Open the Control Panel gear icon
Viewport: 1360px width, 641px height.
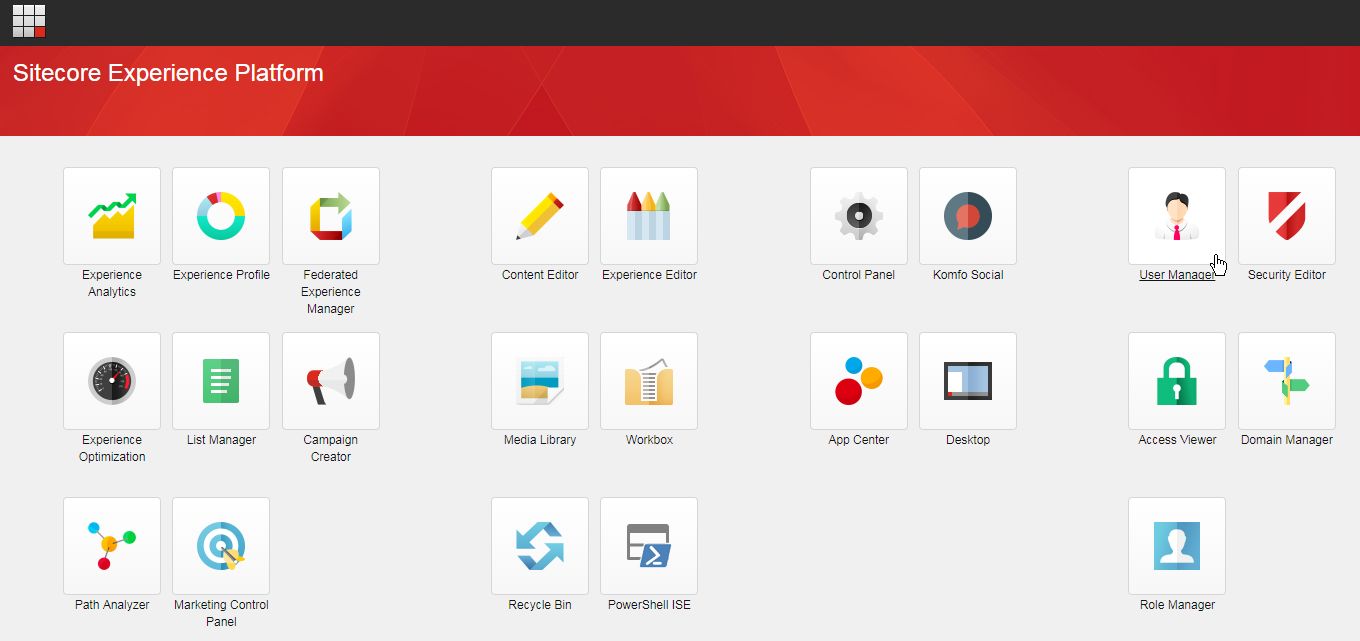(859, 216)
